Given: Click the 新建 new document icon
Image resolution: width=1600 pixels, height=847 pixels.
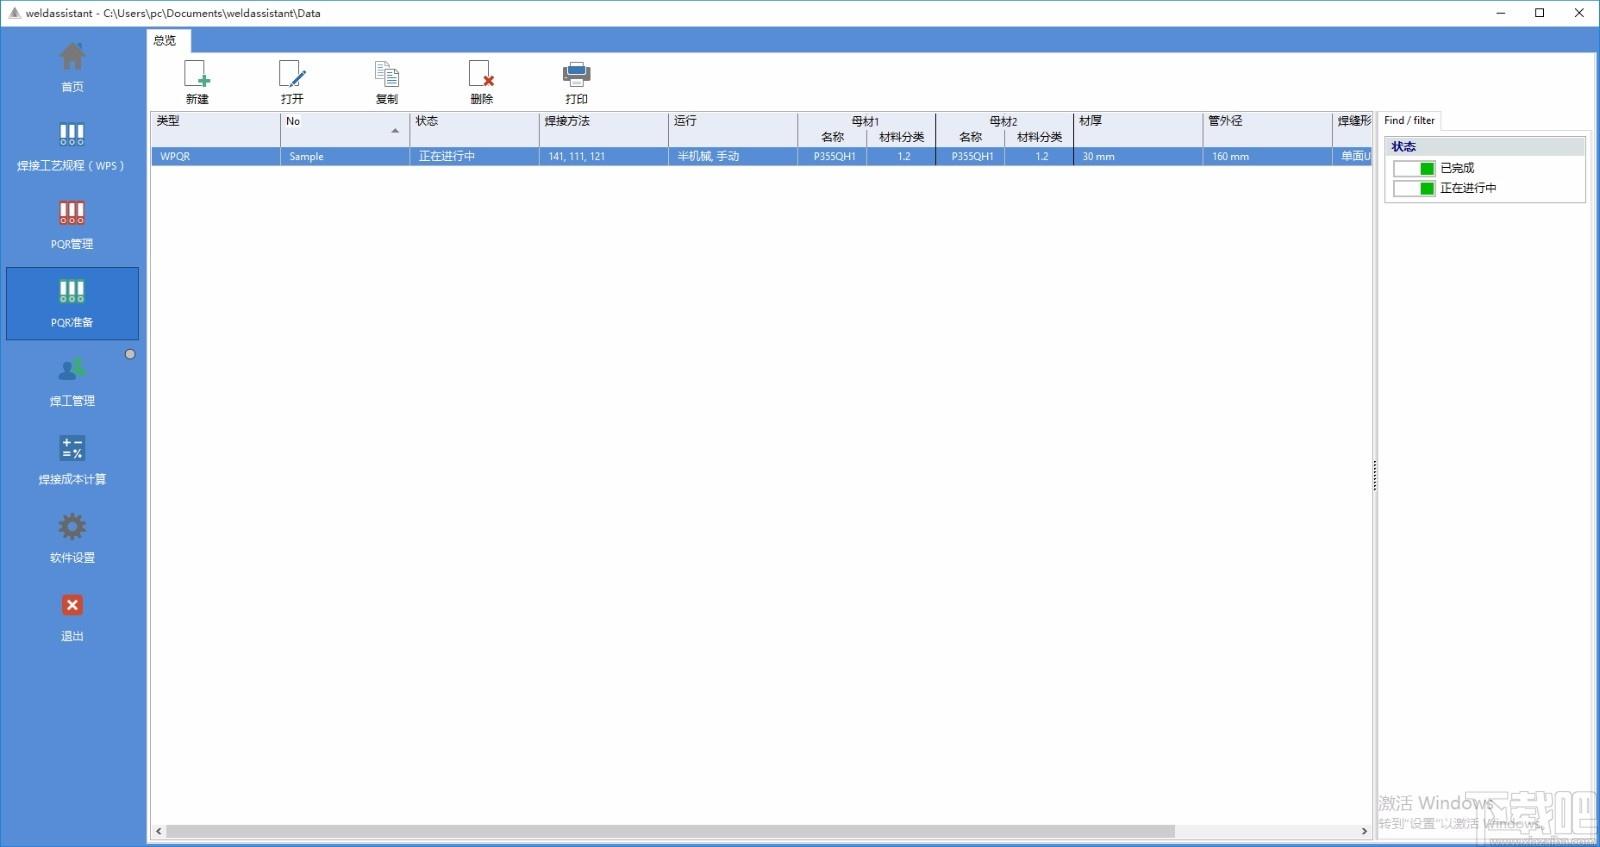Looking at the screenshot, I should click(x=197, y=75).
